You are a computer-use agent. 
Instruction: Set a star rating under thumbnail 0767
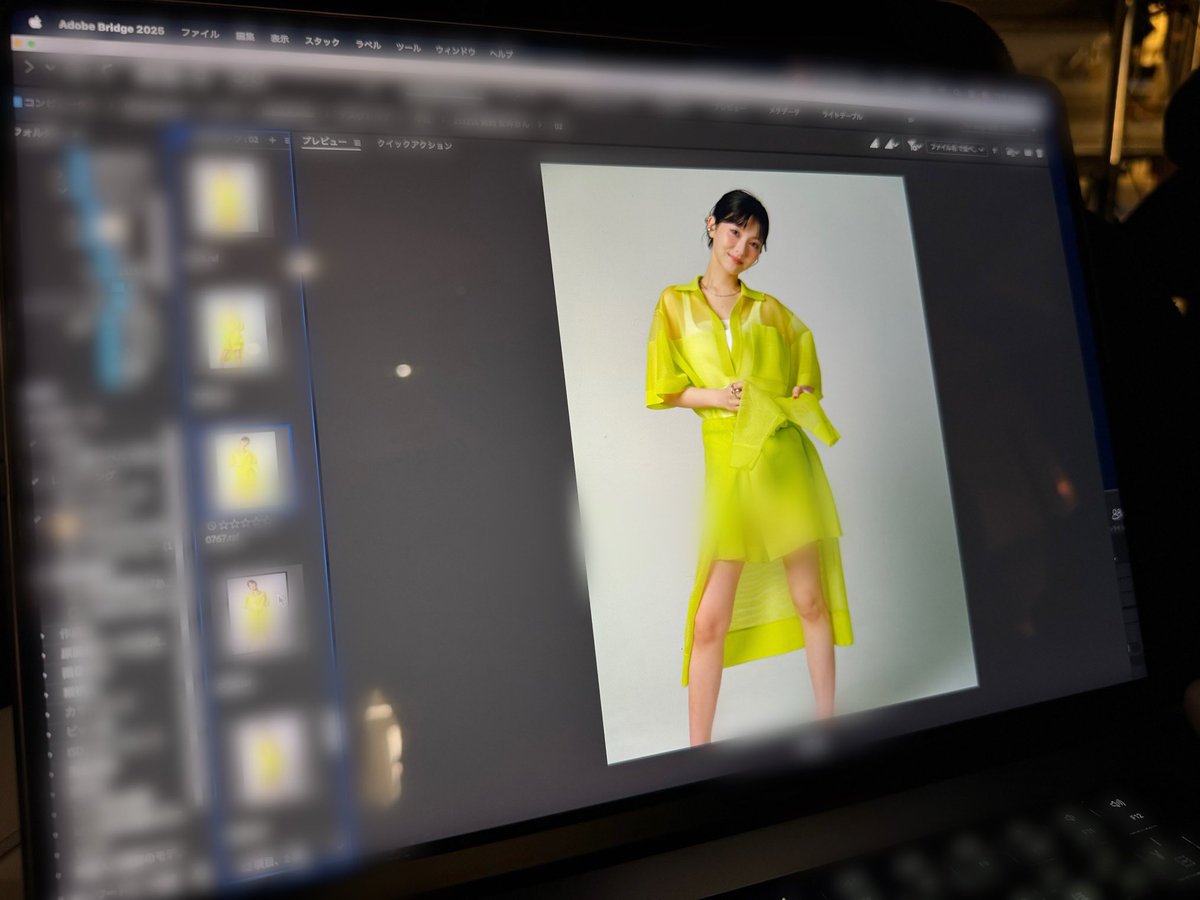pos(245,523)
